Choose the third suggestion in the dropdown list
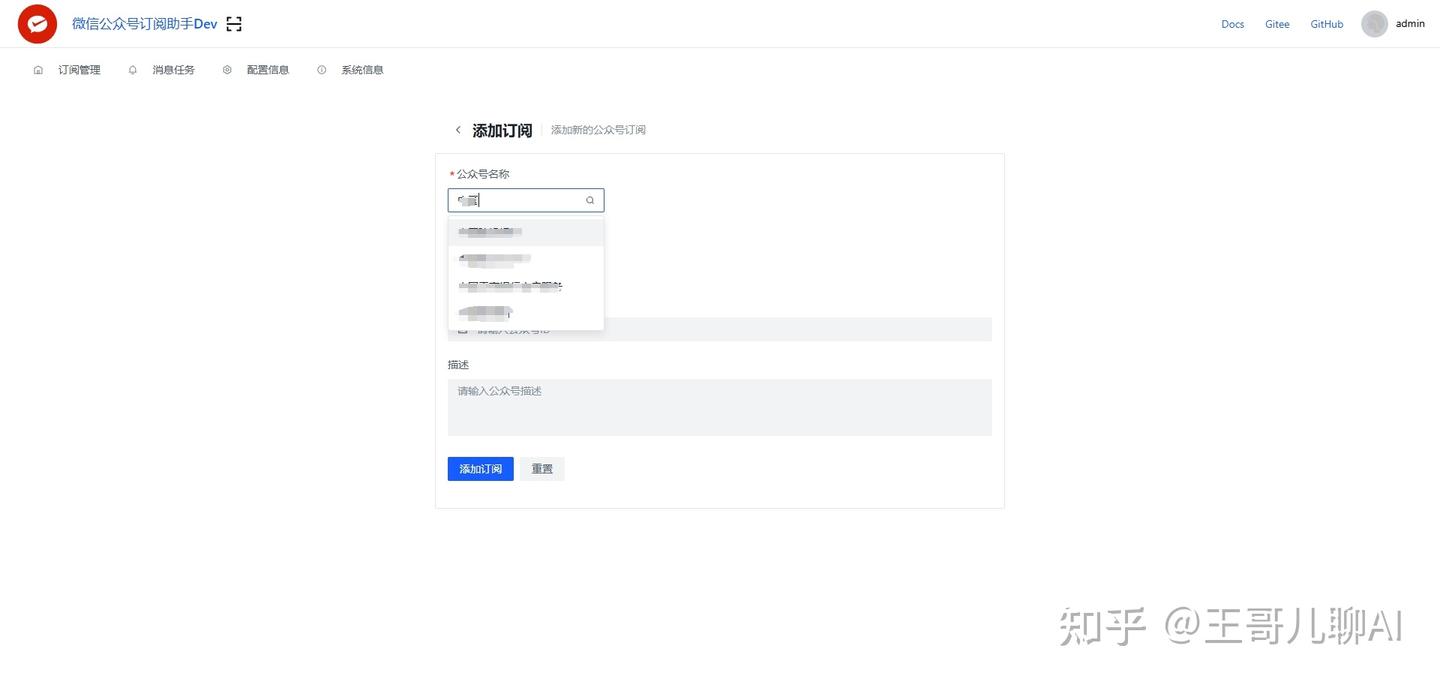This screenshot has height=685, width=1440. coord(525,287)
